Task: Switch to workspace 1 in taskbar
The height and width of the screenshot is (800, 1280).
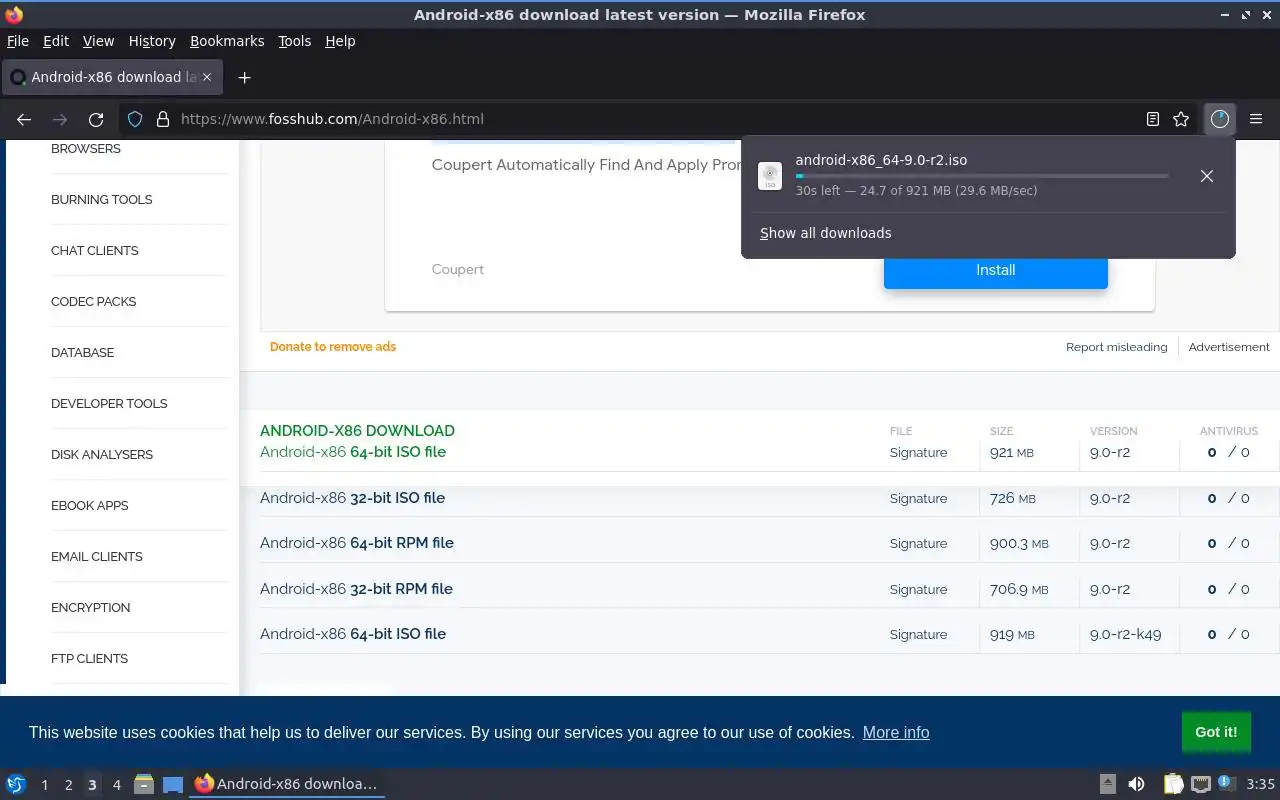Action: point(44,785)
